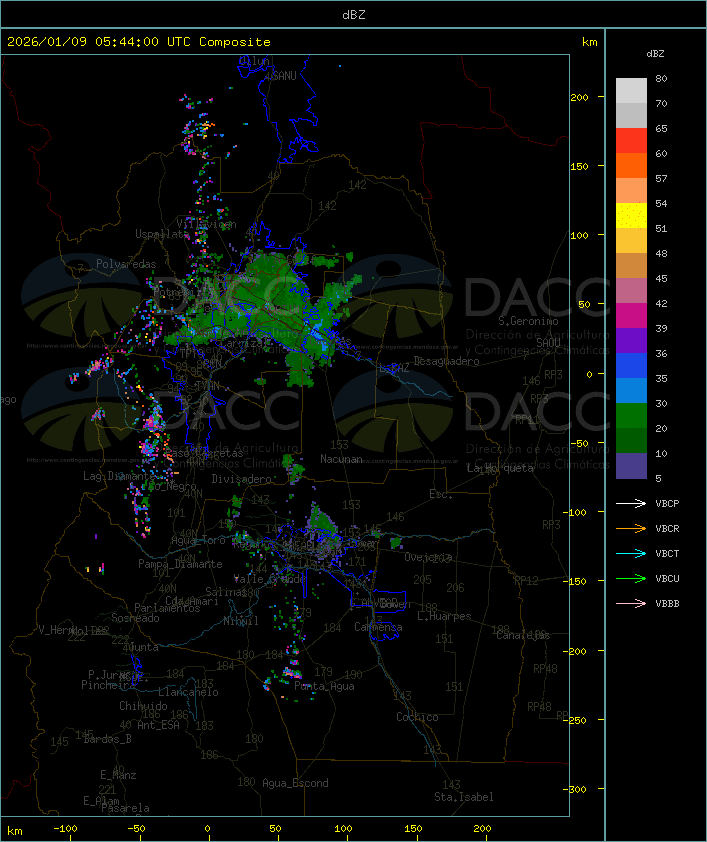The width and height of the screenshot is (707, 842).
Task: Click the dBZ title at the top
Action: (353, 14)
